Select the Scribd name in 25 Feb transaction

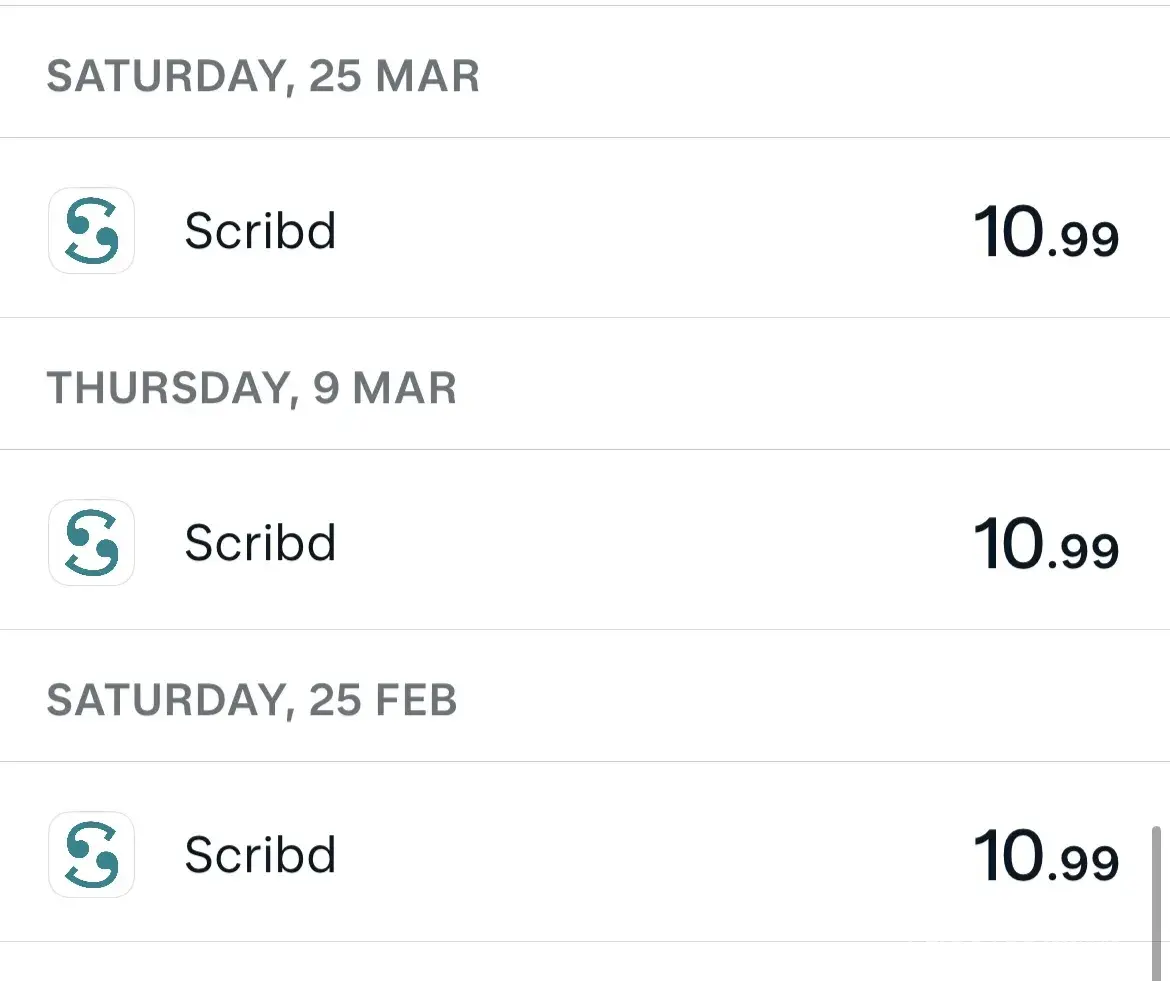pos(260,855)
